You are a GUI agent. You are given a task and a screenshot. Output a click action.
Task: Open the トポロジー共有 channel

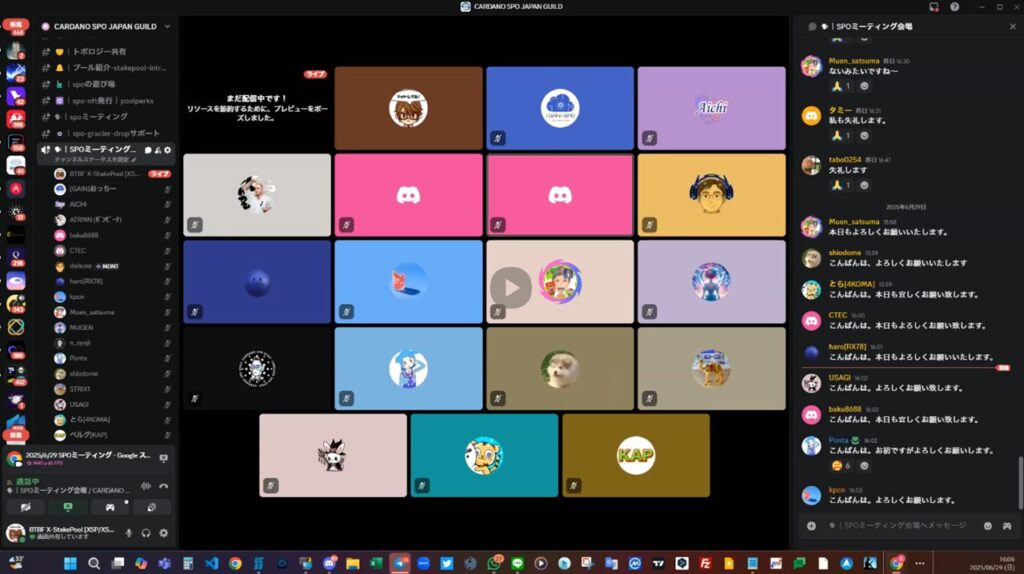104,52
